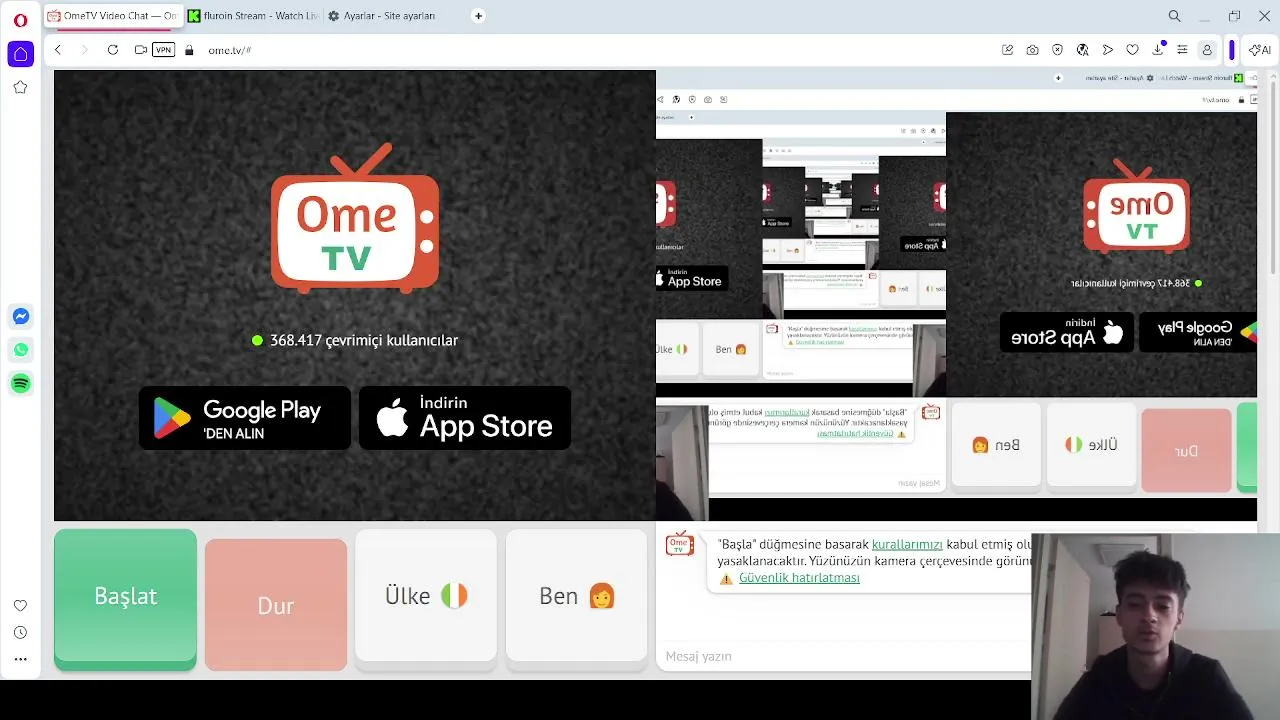Open the send/flow arrow icon
Viewport: 1280px width, 720px height.
1107,50
